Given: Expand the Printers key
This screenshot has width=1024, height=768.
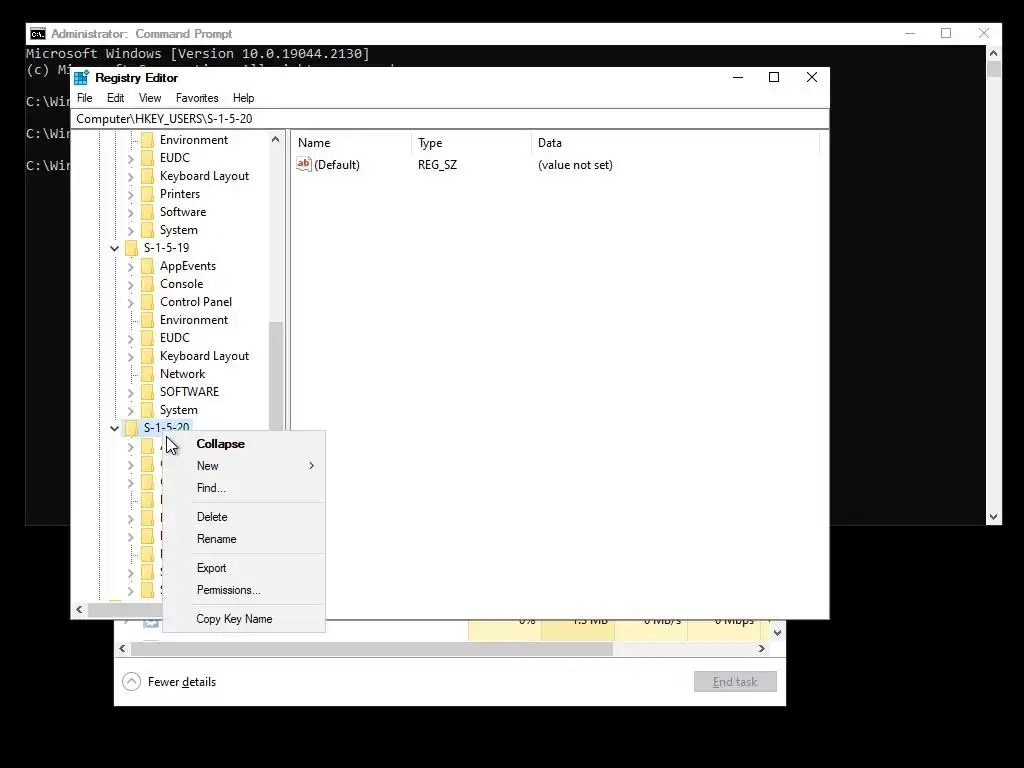Looking at the screenshot, I should click(x=131, y=195).
